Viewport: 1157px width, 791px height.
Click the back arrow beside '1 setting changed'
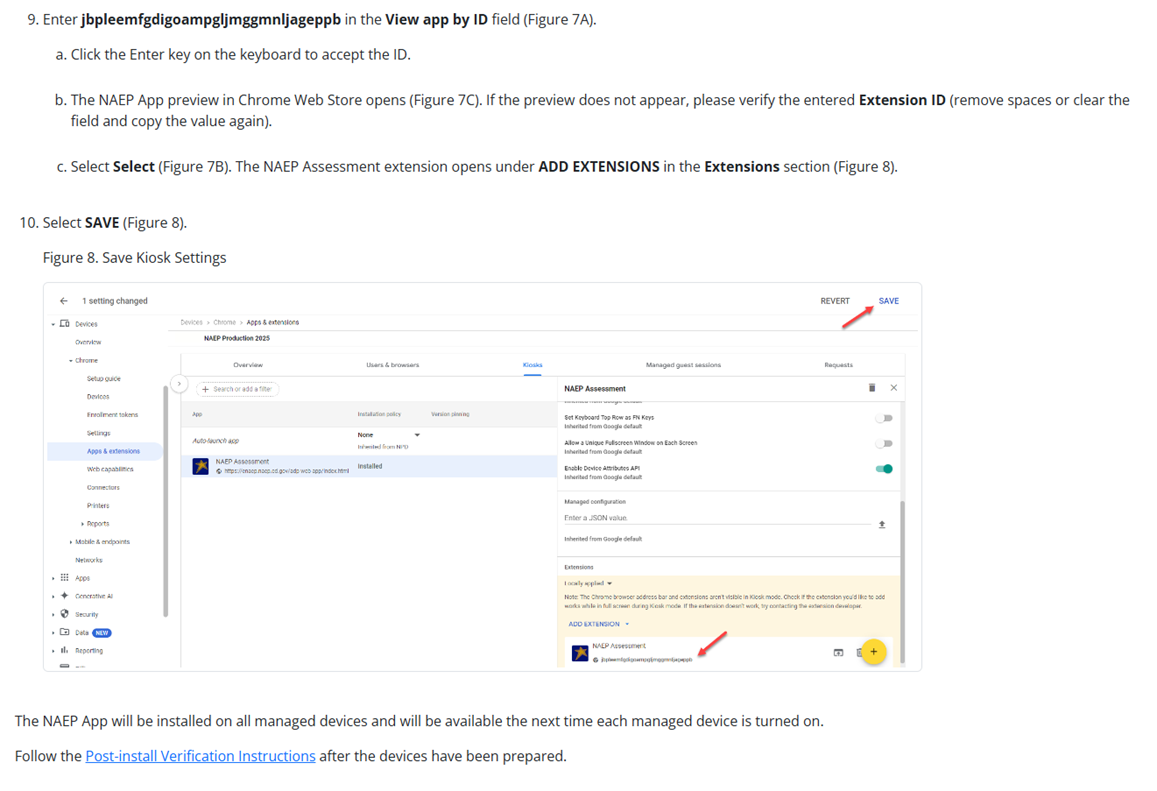(x=63, y=301)
